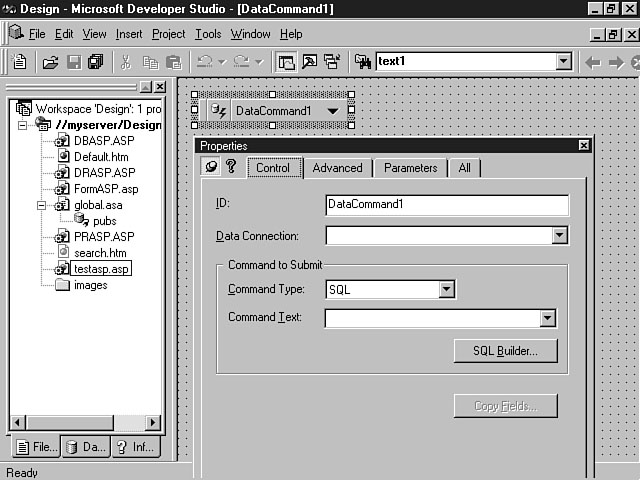Click the Save toolbar icon
The width and height of the screenshot is (640, 480).
pyautogui.click(x=73, y=62)
